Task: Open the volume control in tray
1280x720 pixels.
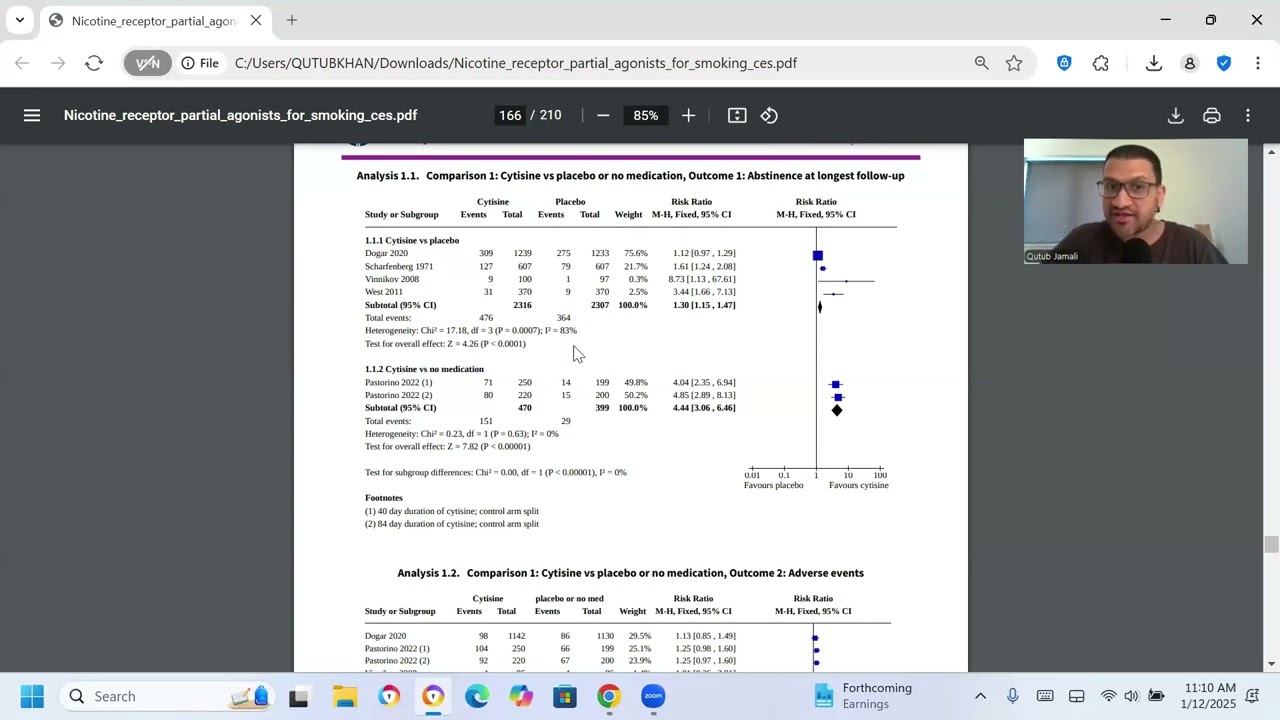Action: [1131, 696]
